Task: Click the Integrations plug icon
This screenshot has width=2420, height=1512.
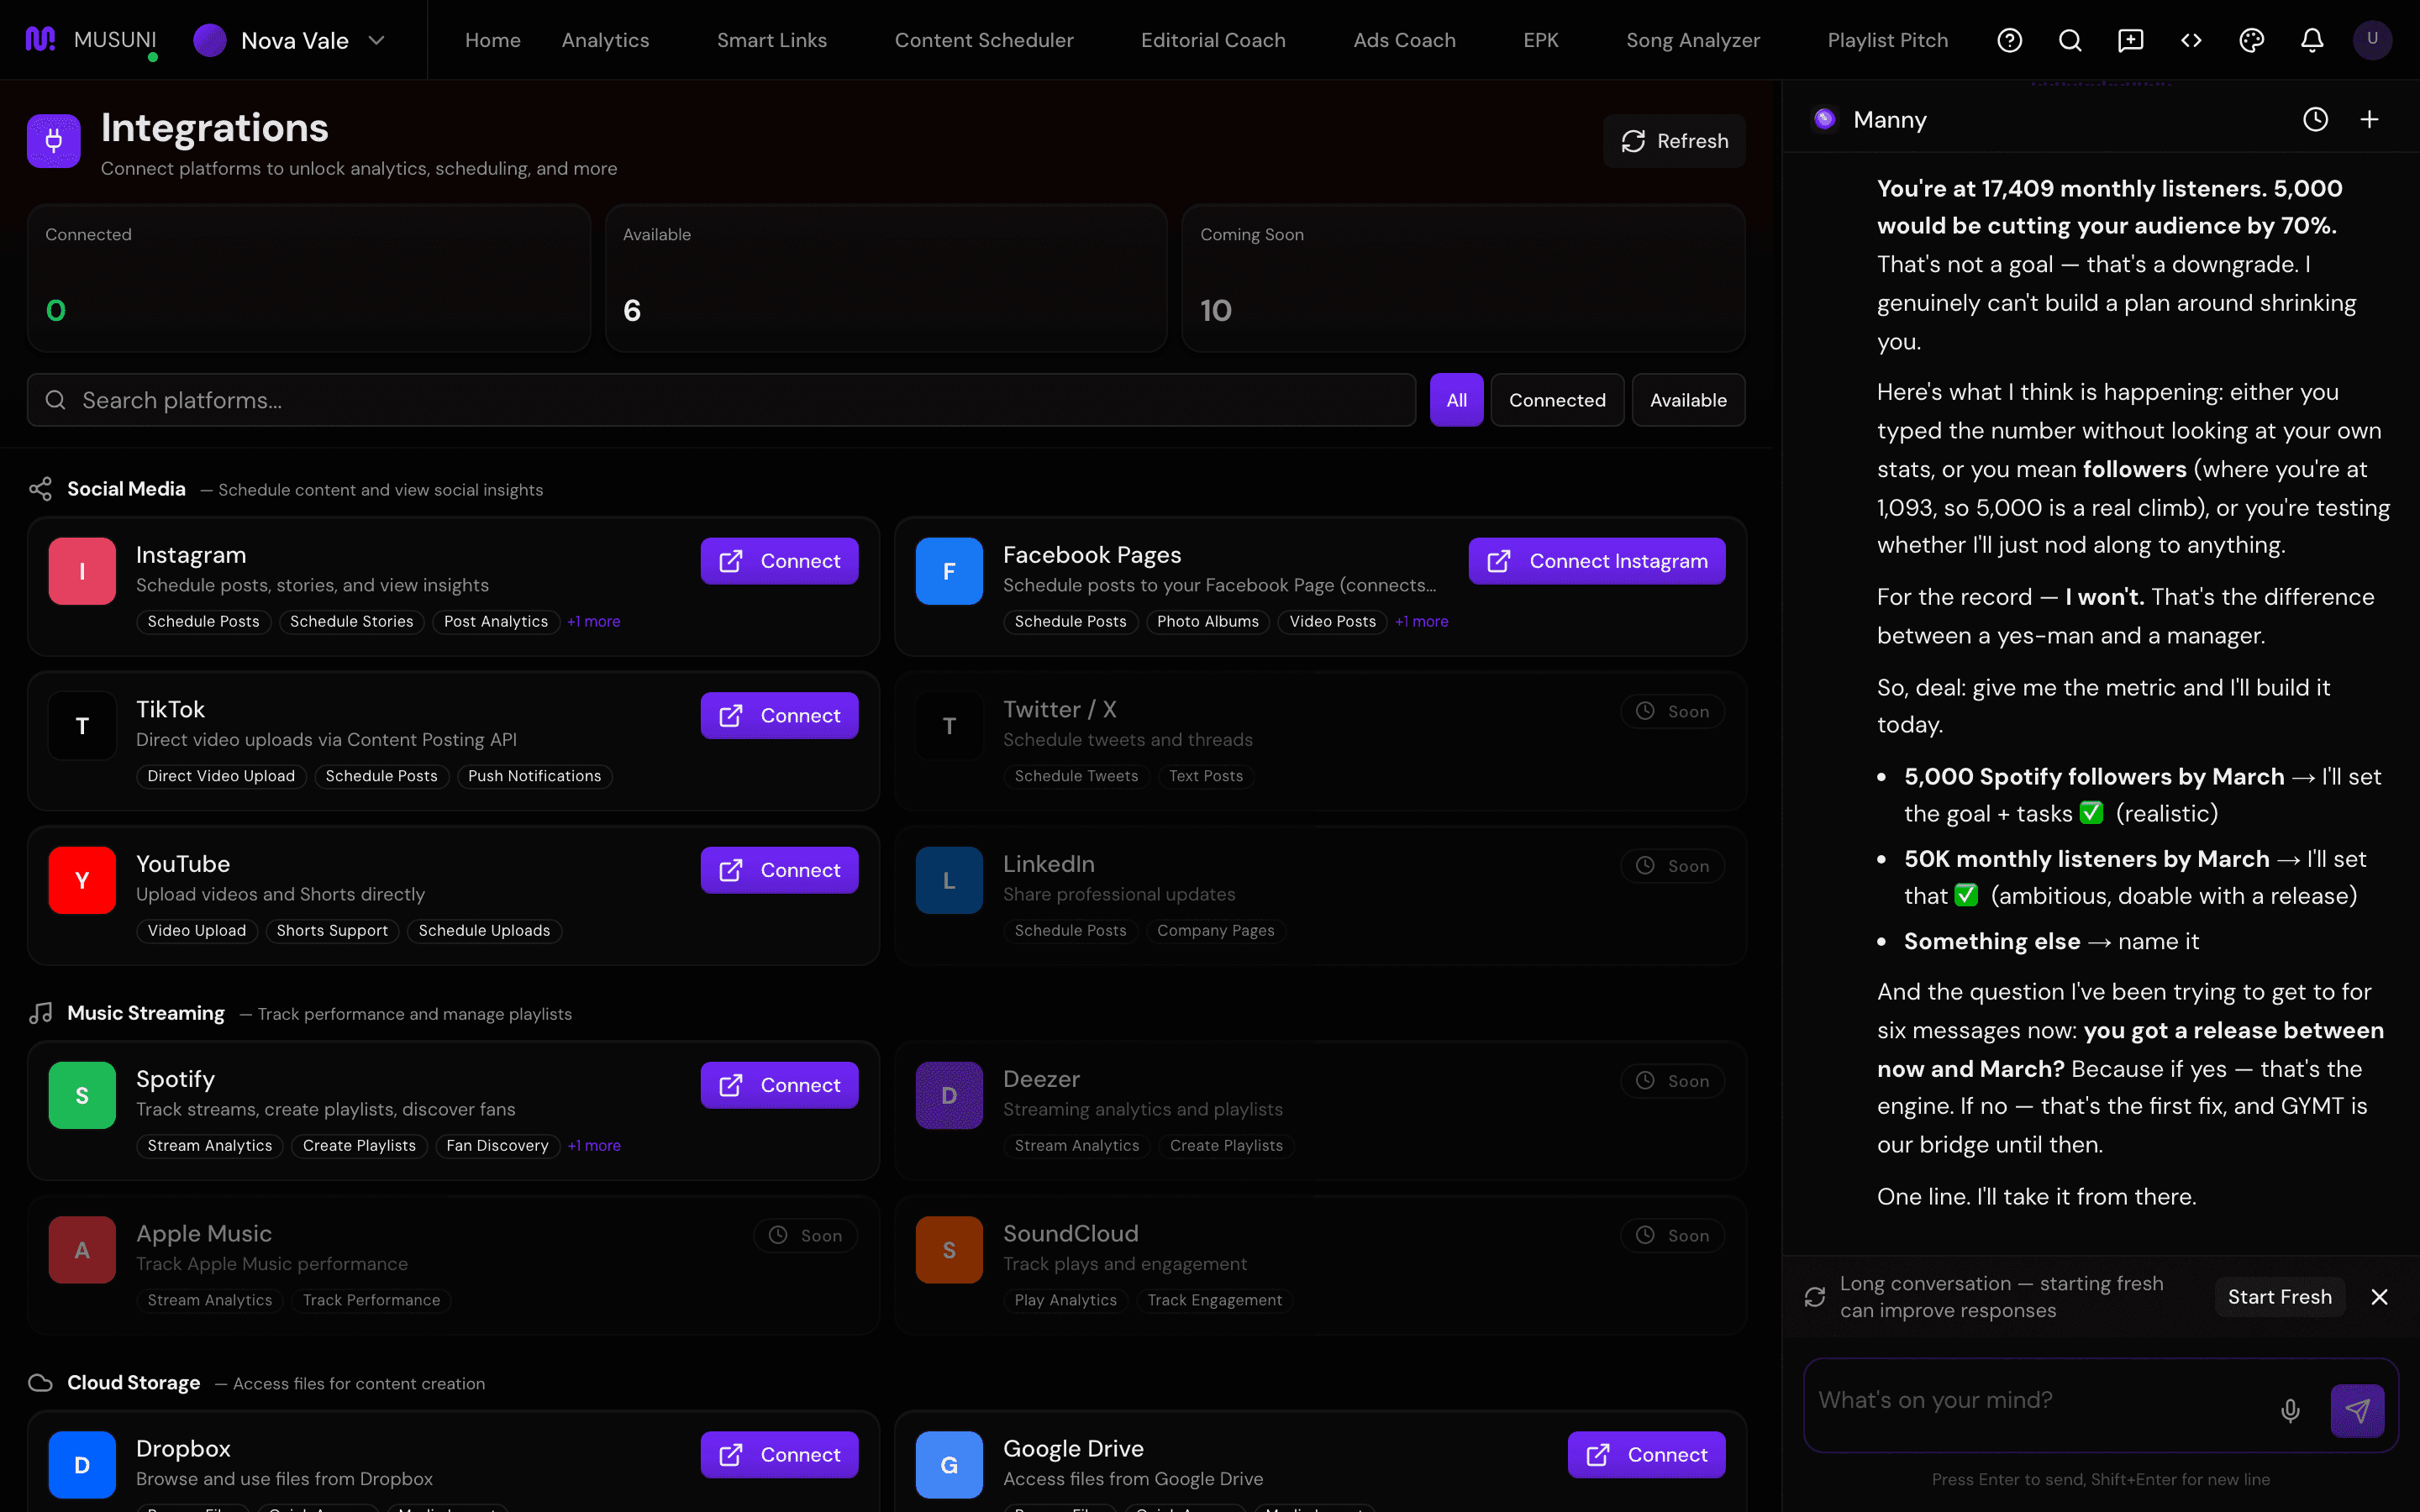Action: [x=54, y=141]
